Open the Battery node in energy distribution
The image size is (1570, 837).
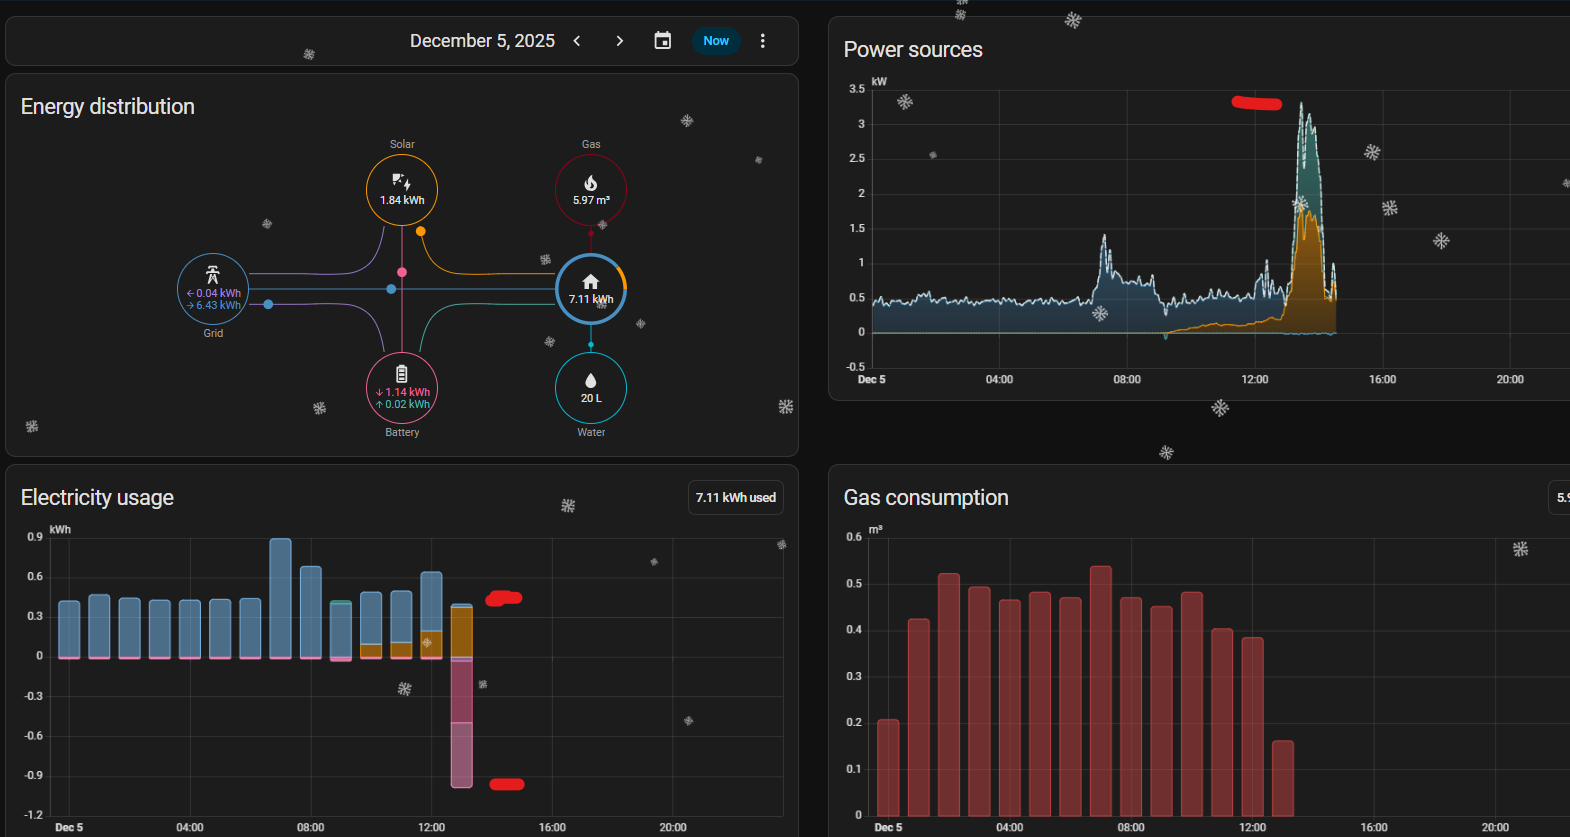(402, 388)
